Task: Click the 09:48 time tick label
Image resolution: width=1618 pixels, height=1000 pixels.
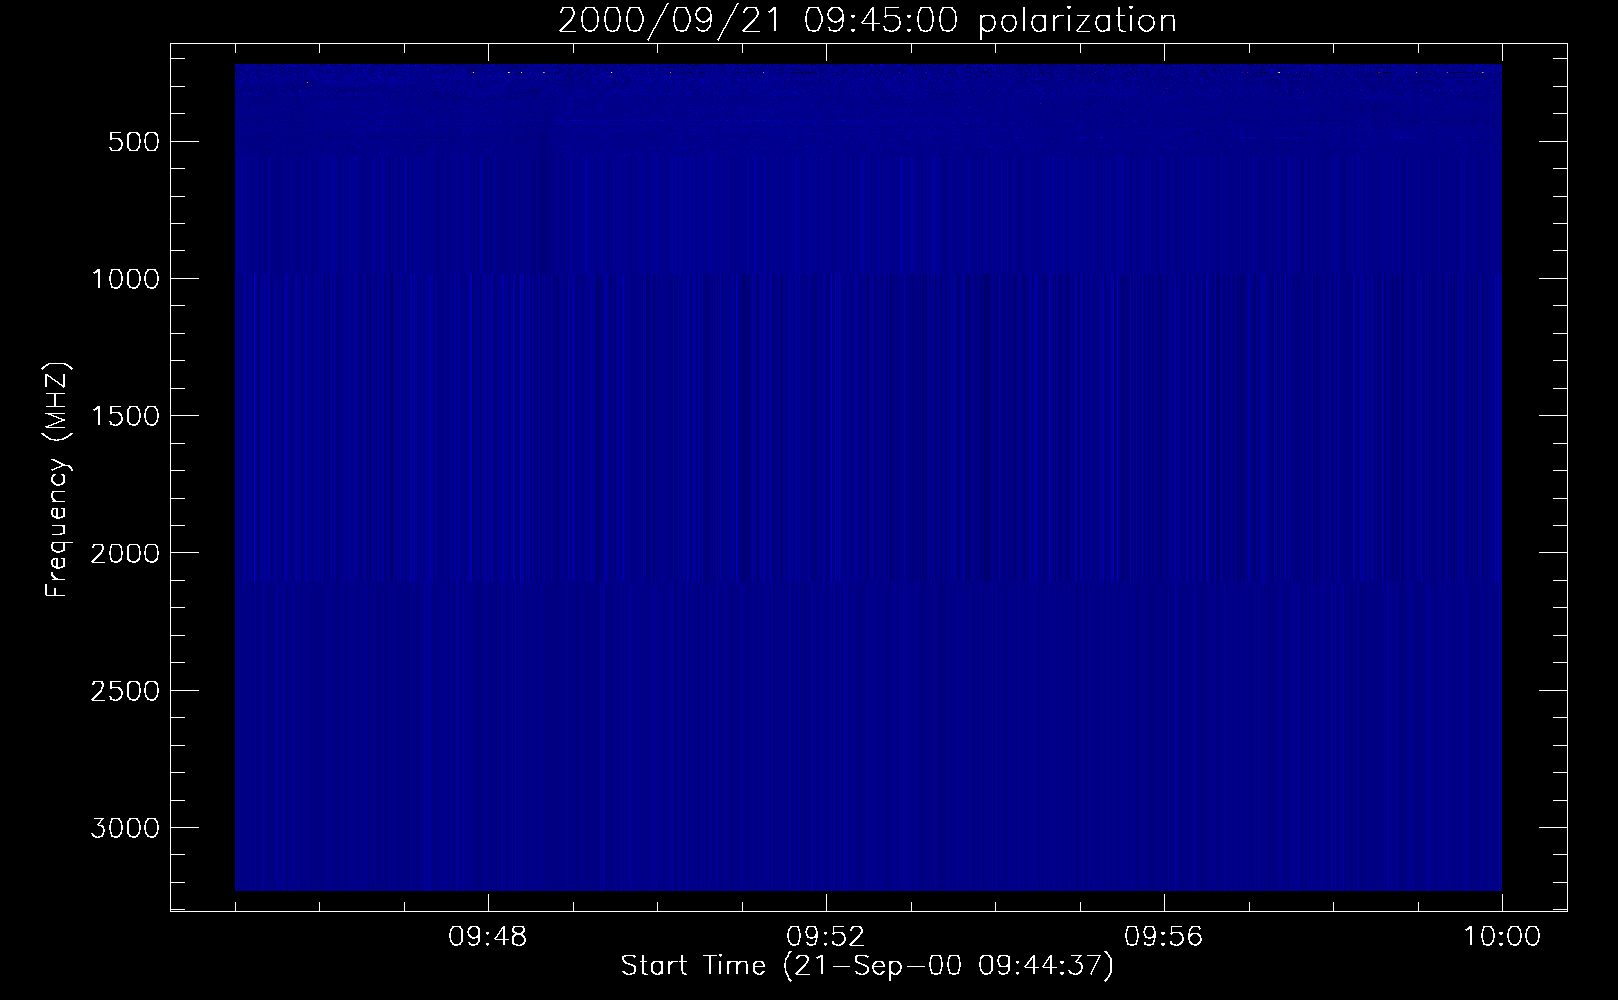Action: [x=488, y=937]
